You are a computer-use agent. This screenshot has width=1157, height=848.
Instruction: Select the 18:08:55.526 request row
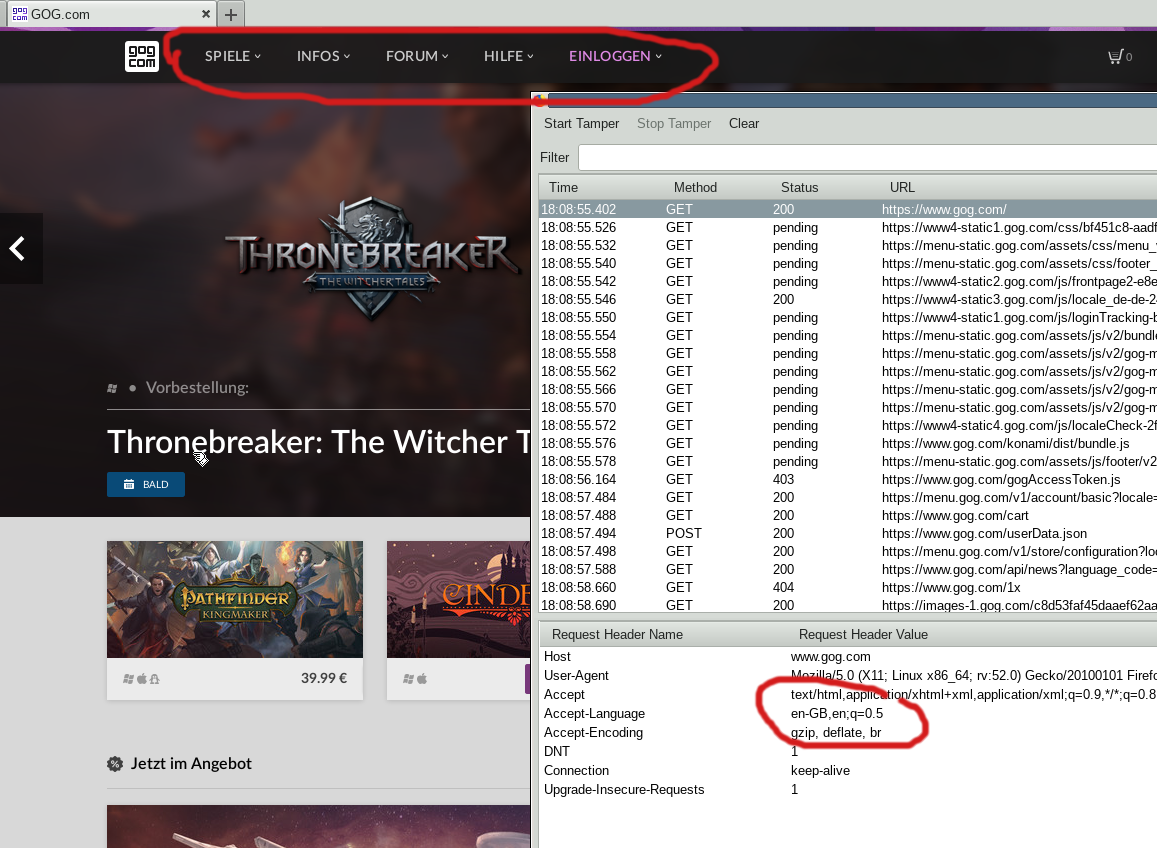(848, 227)
